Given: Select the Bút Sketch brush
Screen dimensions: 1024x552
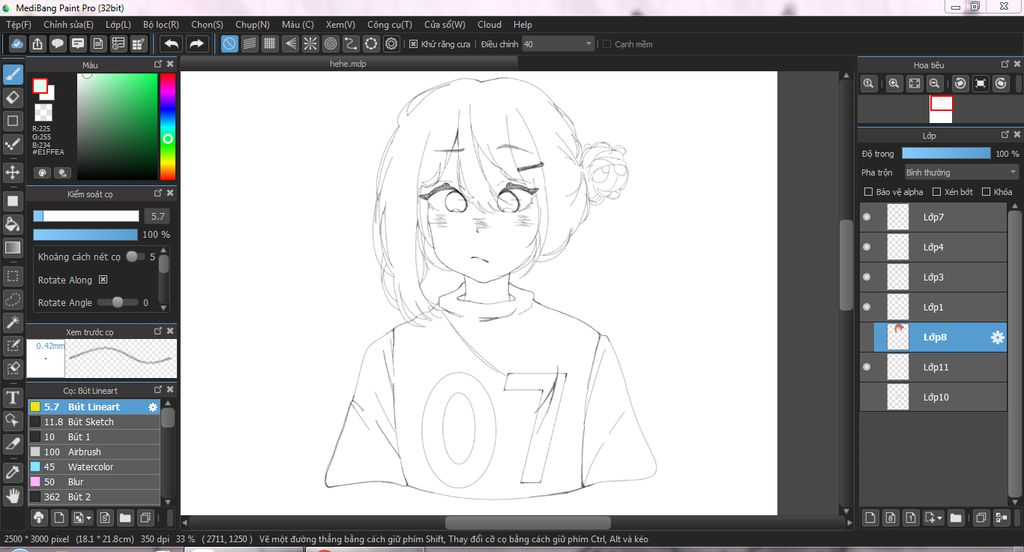Looking at the screenshot, I should click(x=94, y=422).
